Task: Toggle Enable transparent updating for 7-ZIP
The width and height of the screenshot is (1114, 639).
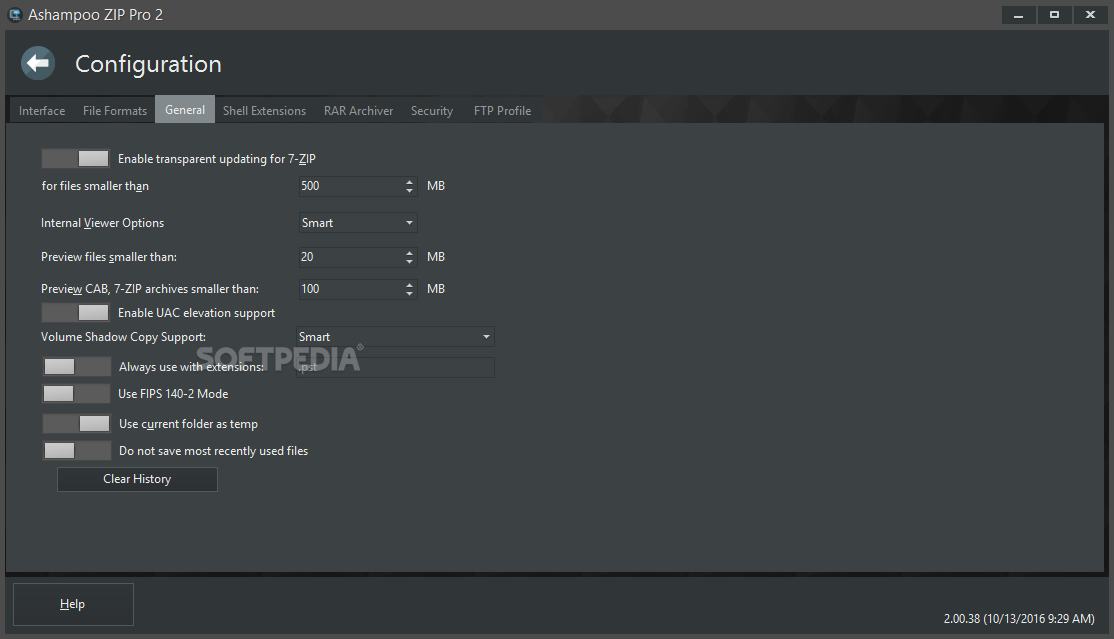Action: (75, 159)
